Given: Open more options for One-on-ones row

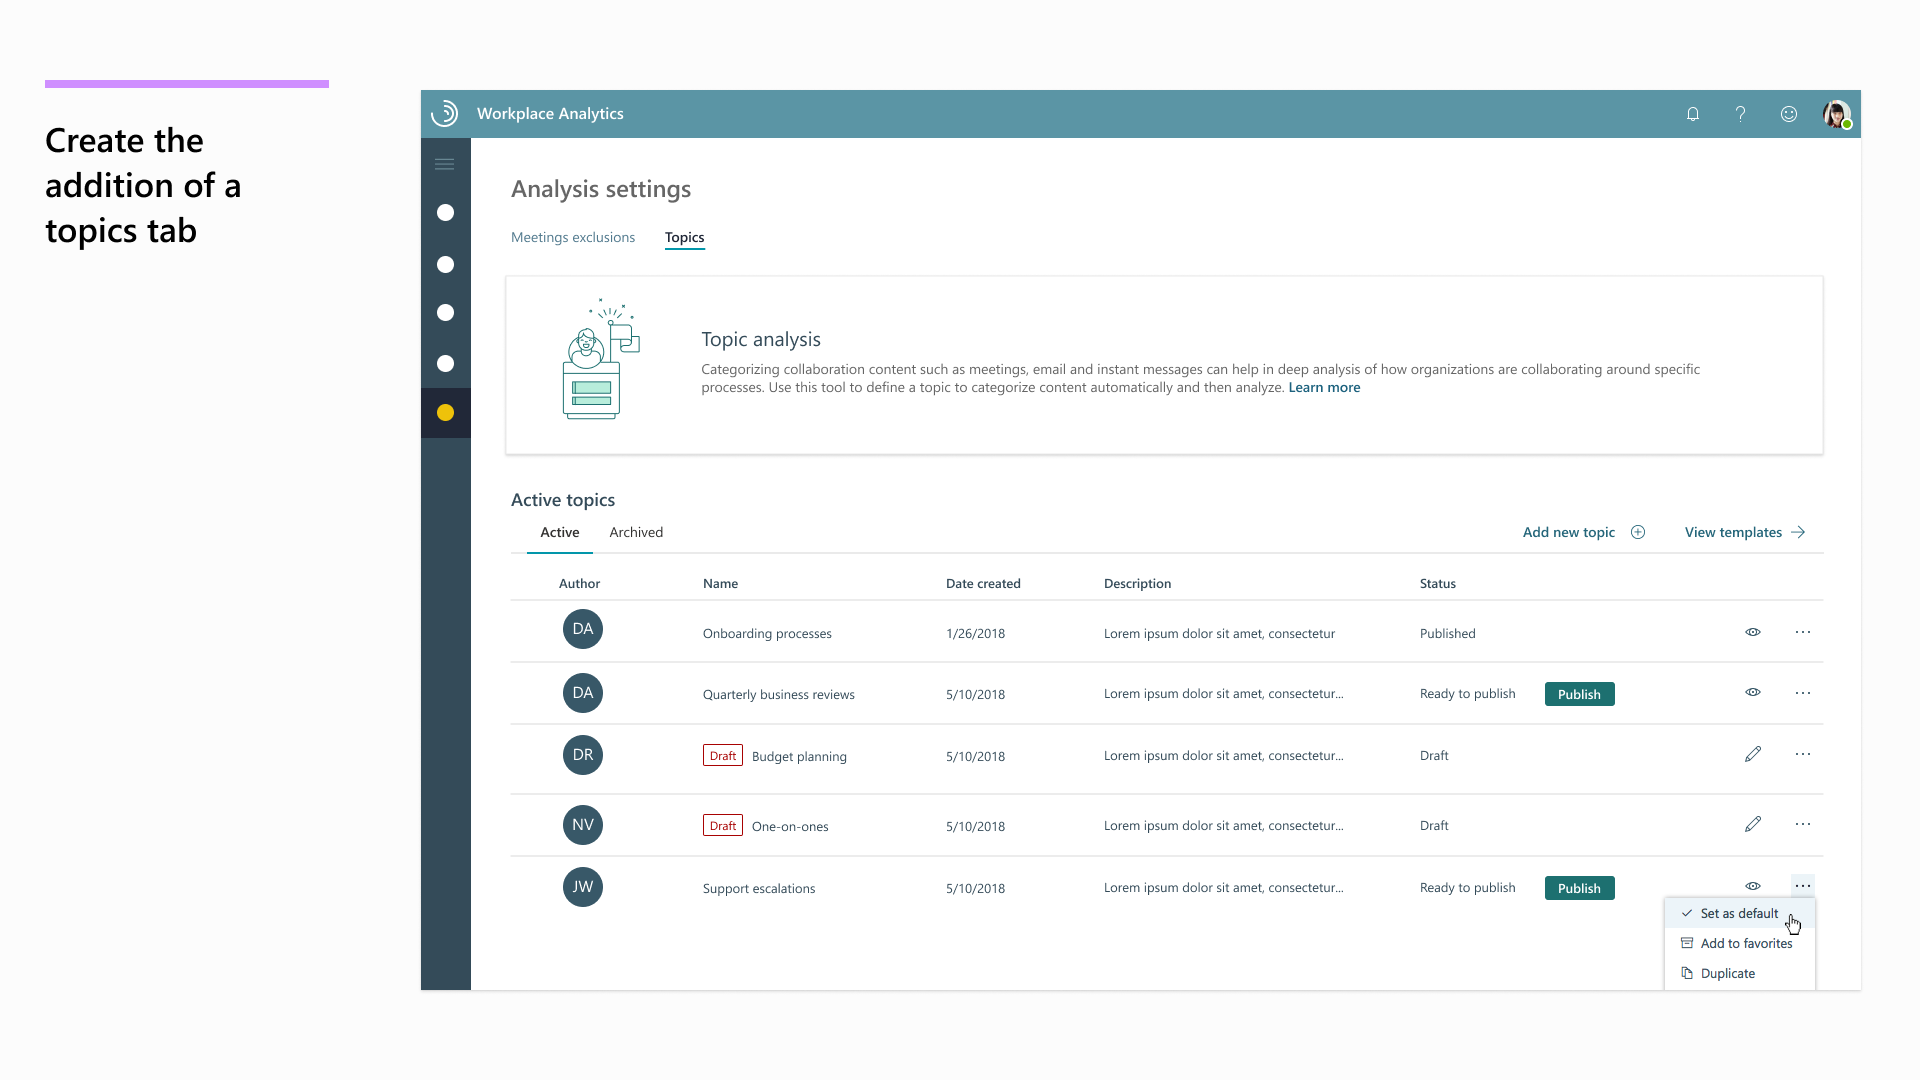Looking at the screenshot, I should (x=1803, y=824).
